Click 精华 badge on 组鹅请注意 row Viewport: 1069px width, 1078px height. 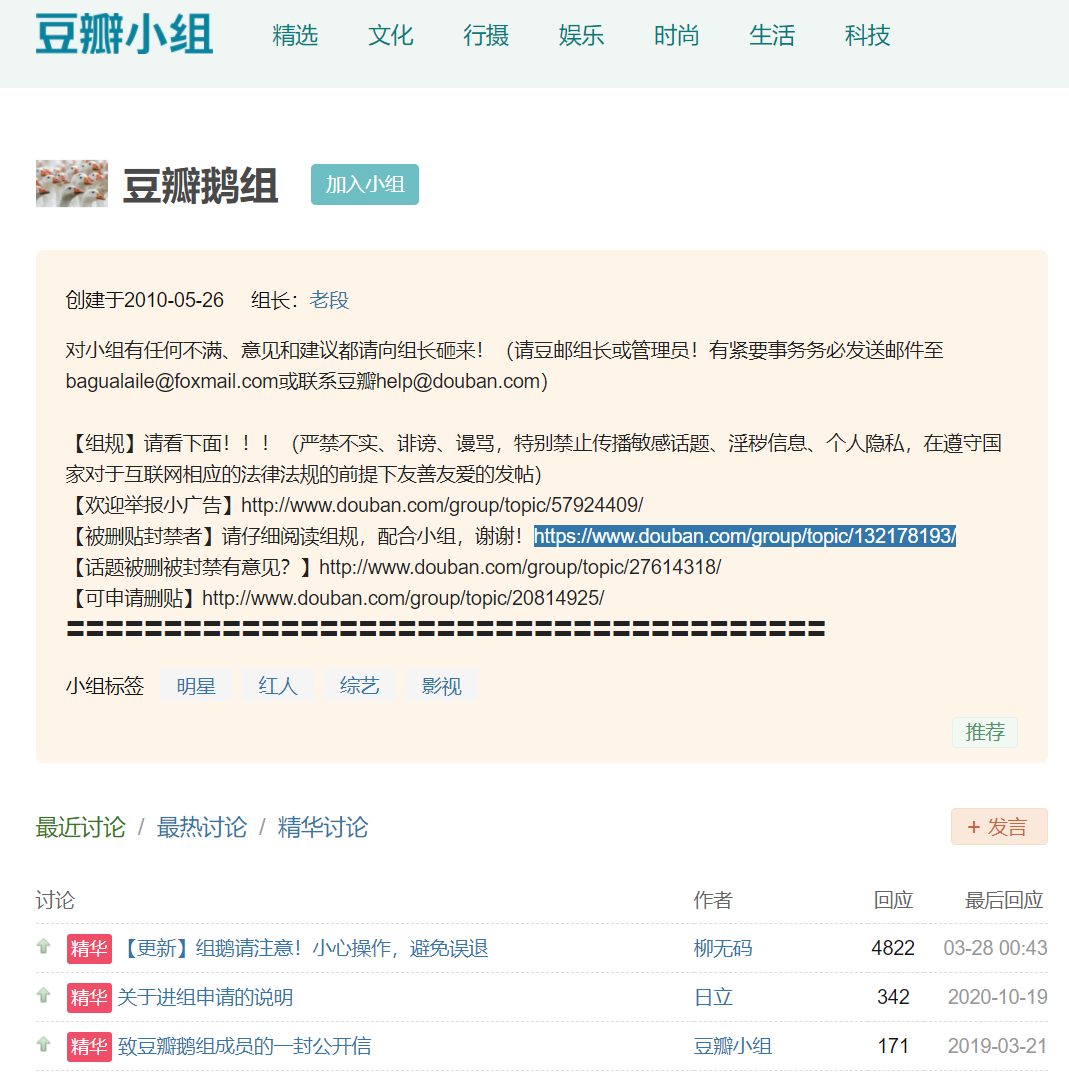tap(89, 949)
